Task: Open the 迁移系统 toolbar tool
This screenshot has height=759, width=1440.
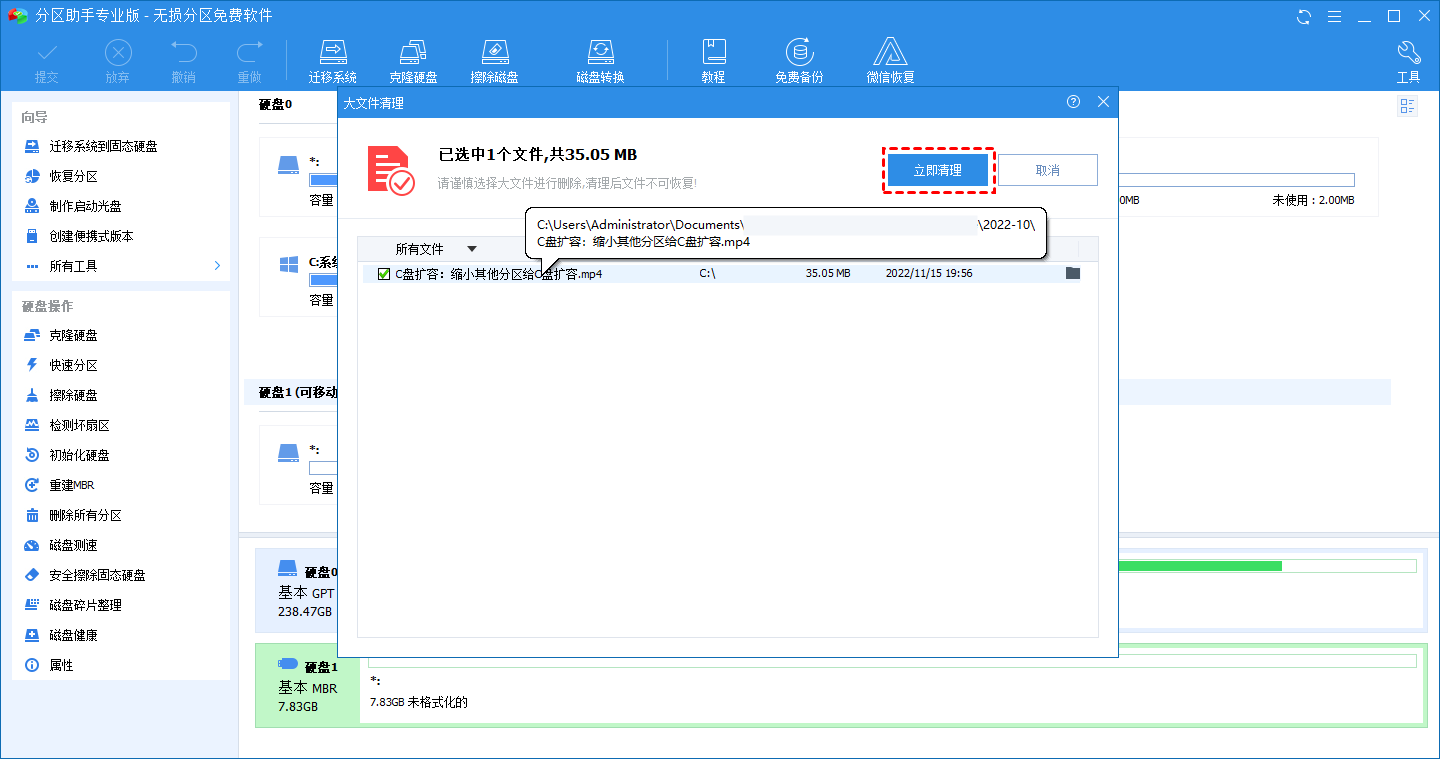Action: pos(333,61)
